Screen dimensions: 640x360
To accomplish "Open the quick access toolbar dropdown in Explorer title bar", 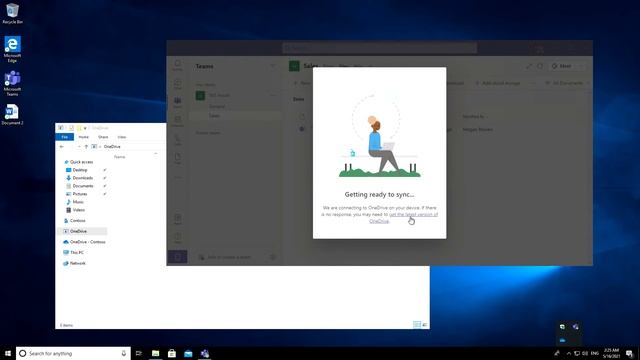I will click(85, 128).
